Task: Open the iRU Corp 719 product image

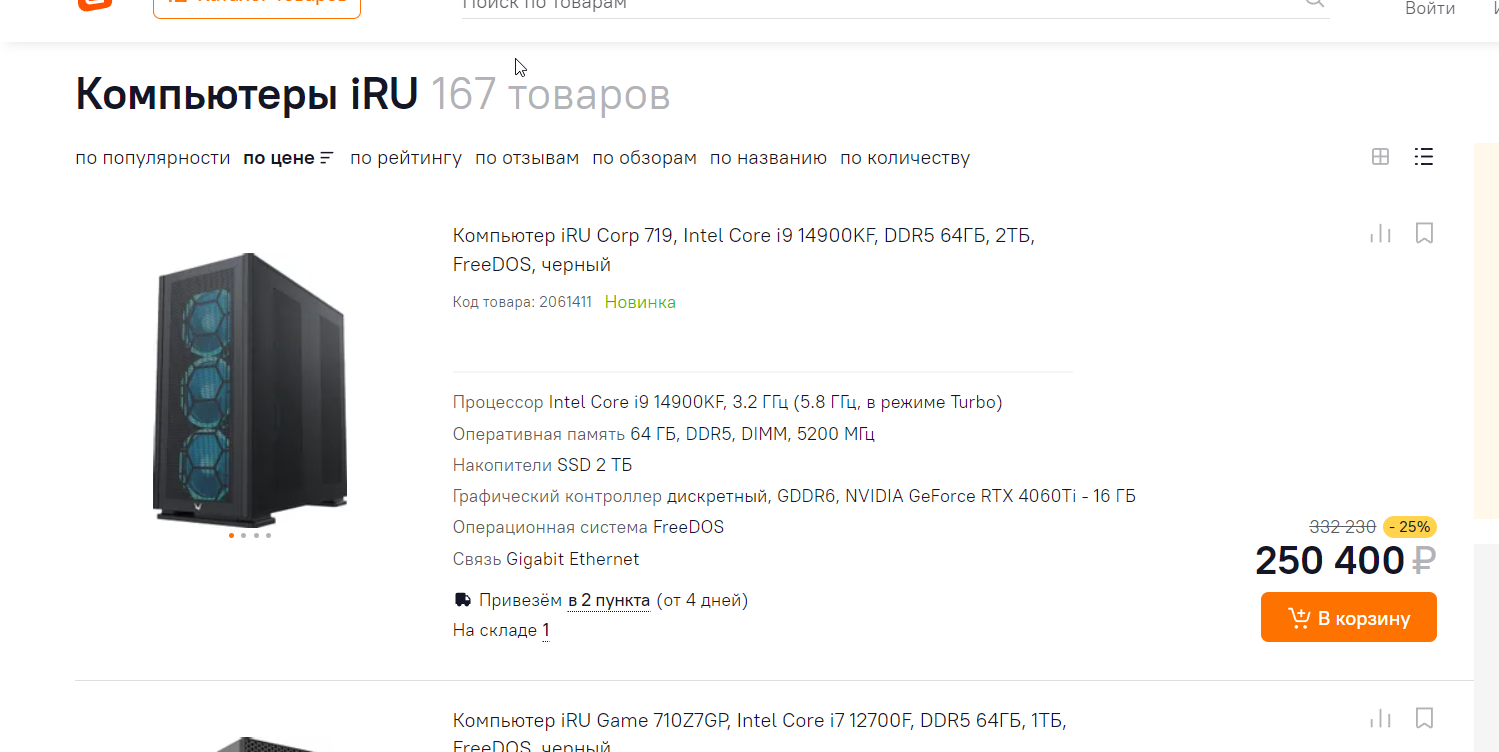Action: pyautogui.click(x=250, y=389)
